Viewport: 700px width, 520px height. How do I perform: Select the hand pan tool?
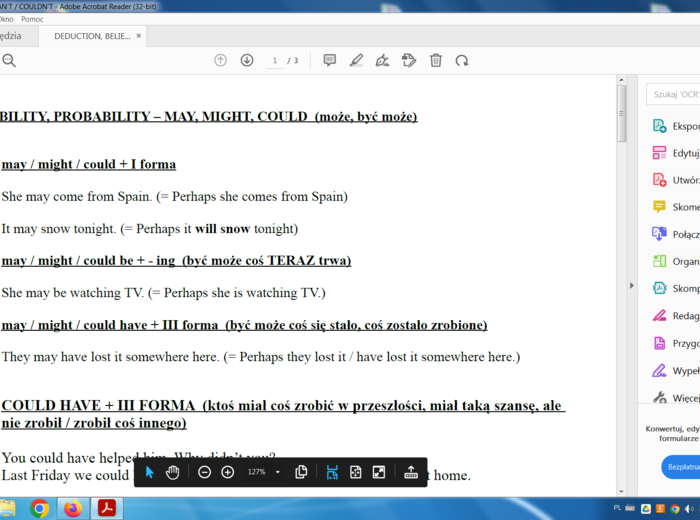[x=173, y=472]
